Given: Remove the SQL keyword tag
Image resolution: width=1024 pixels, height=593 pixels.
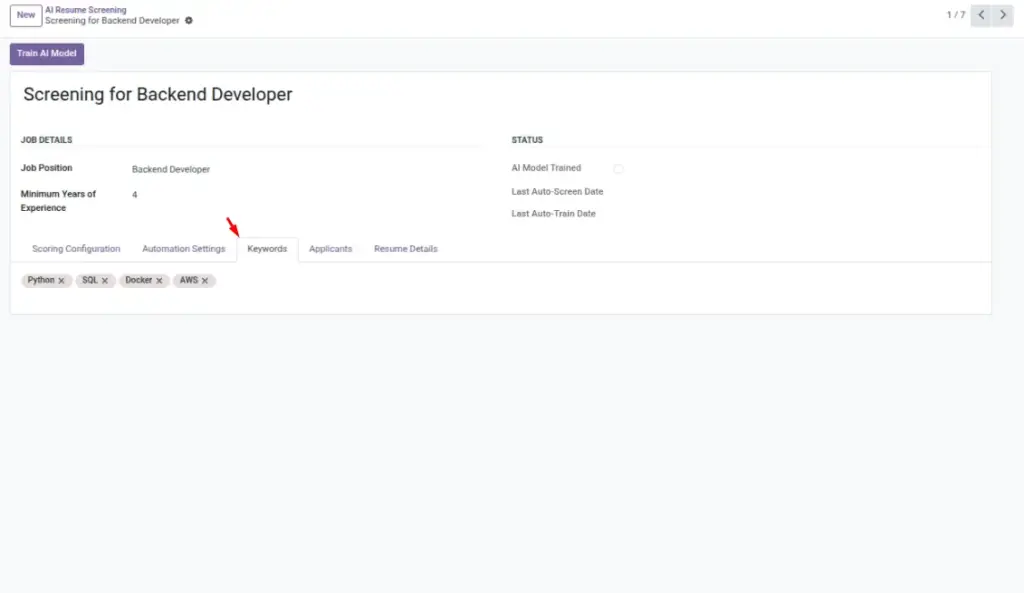Looking at the screenshot, I should [x=104, y=281].
